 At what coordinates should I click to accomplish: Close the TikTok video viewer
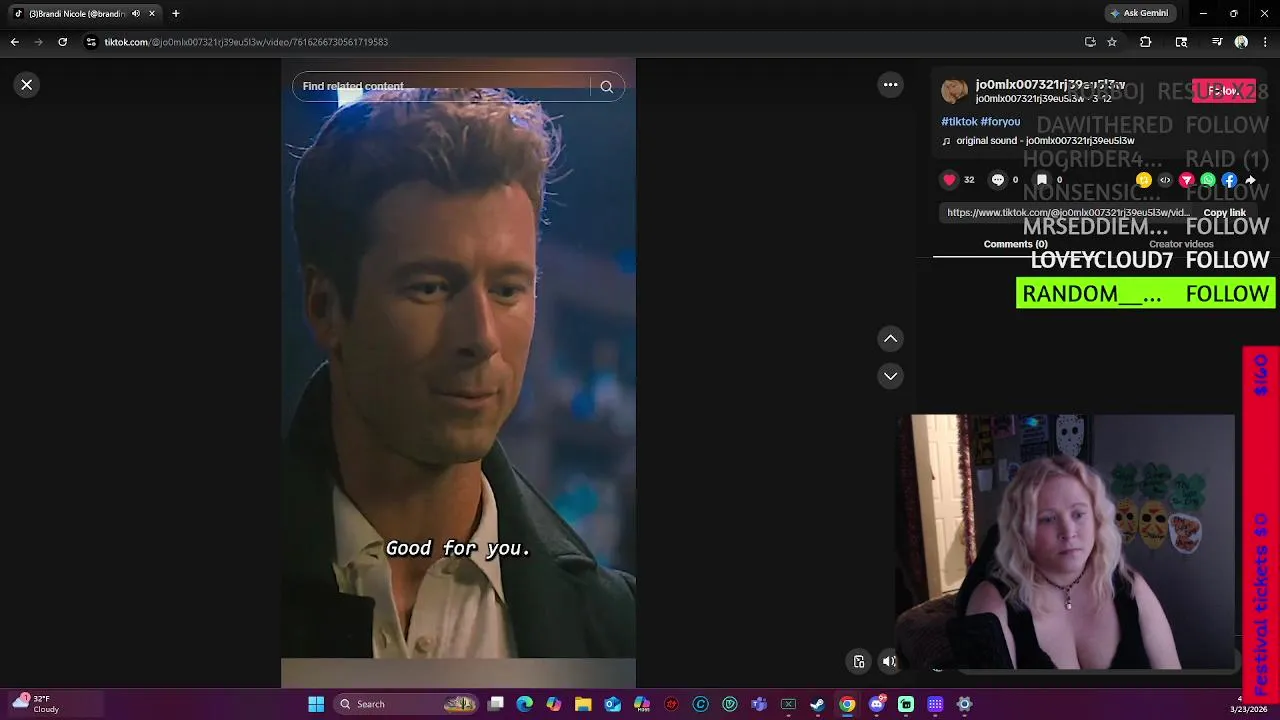[x=27, y=85]
